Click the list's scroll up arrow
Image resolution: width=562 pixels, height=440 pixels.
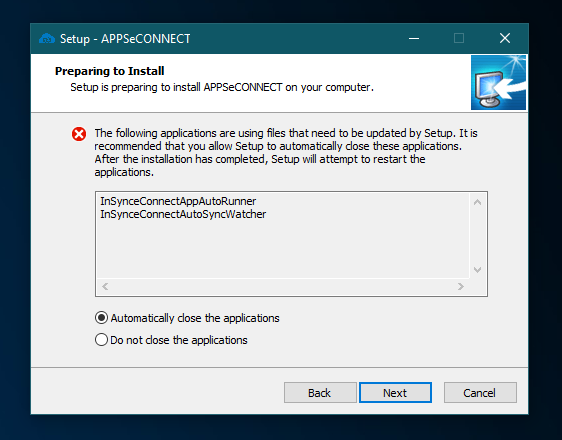[x=477, y=202]
